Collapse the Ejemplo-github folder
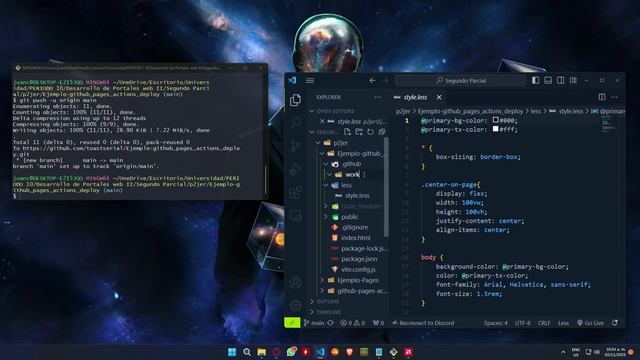 [x=322, y=153]
